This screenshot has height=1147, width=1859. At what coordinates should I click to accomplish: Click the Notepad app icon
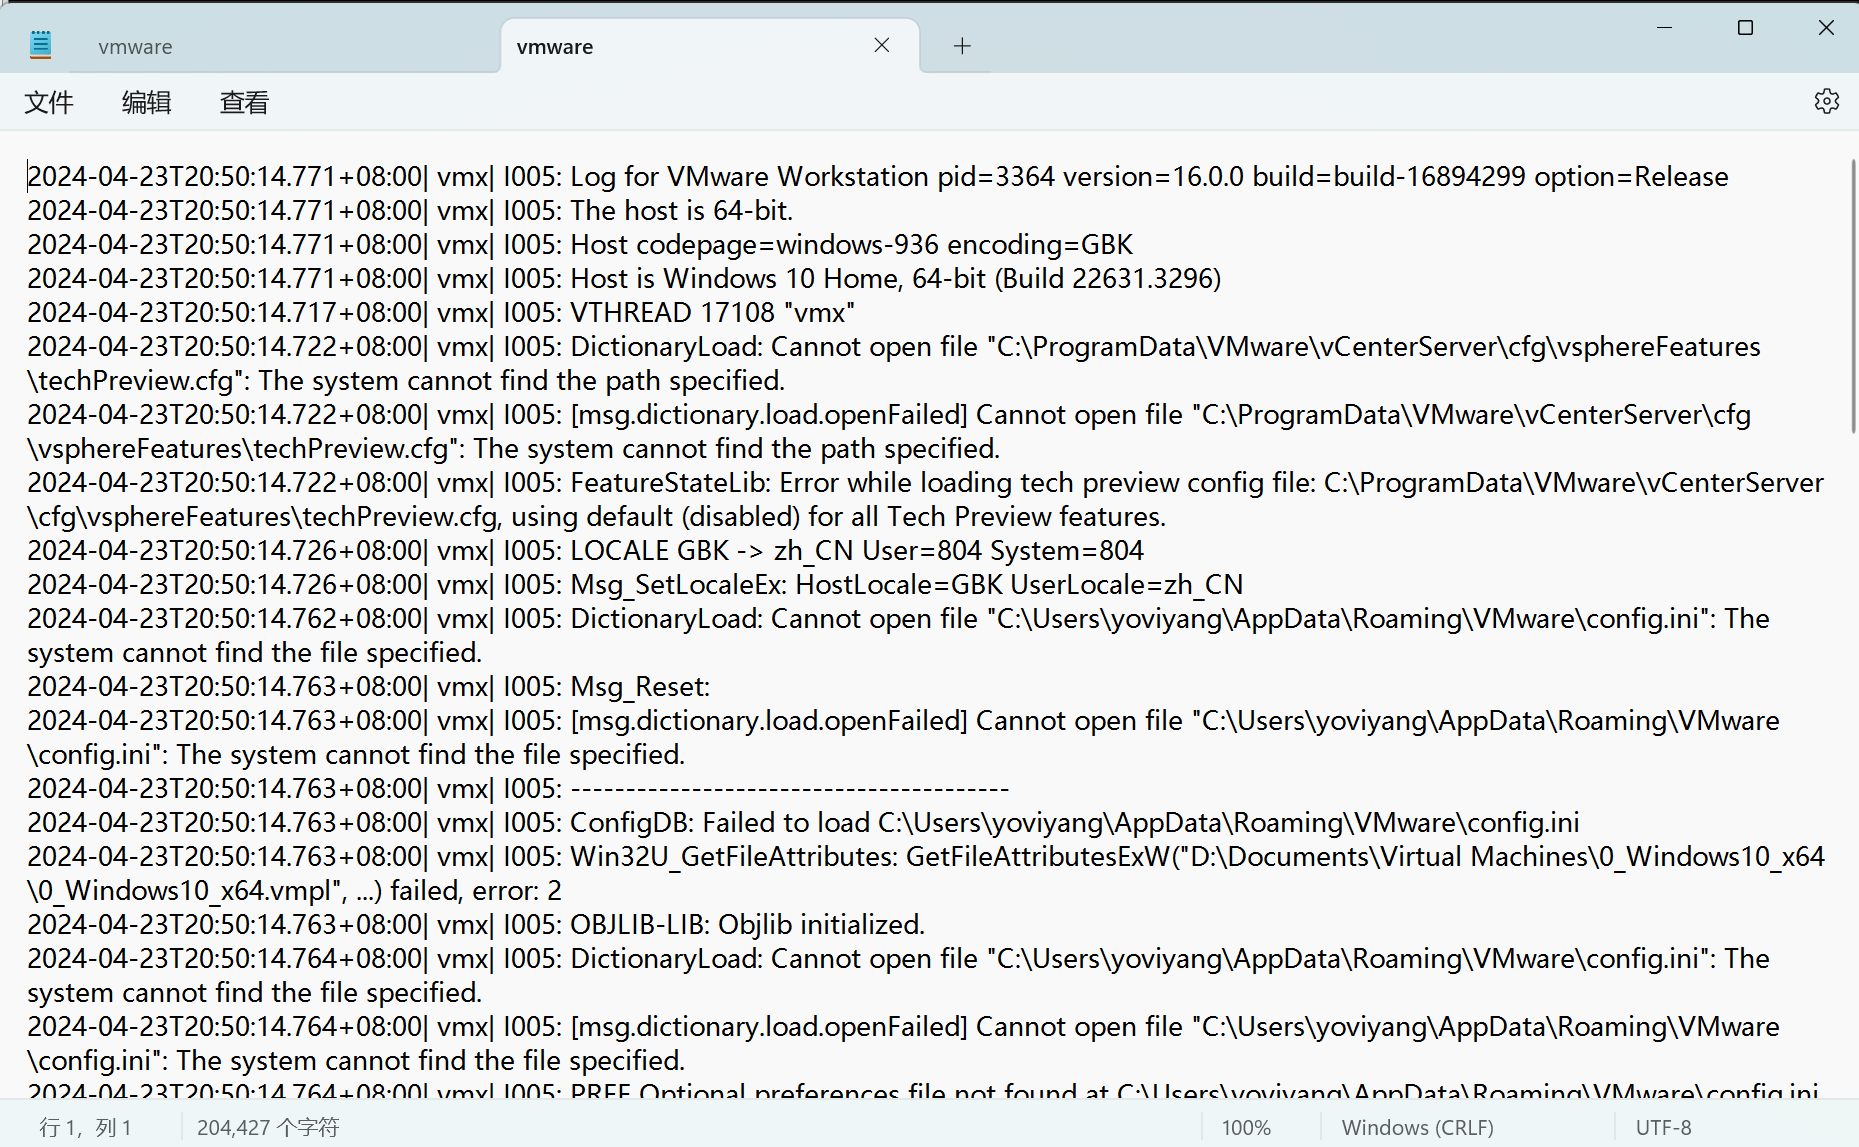coord(40,45)
